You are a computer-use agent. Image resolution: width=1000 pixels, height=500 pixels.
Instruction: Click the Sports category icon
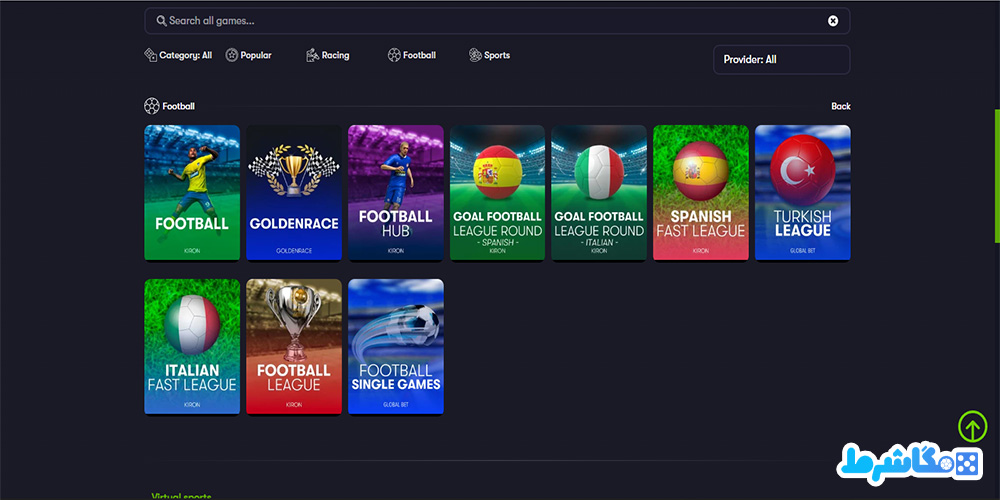pyautogui.click(x=475, y=55)
